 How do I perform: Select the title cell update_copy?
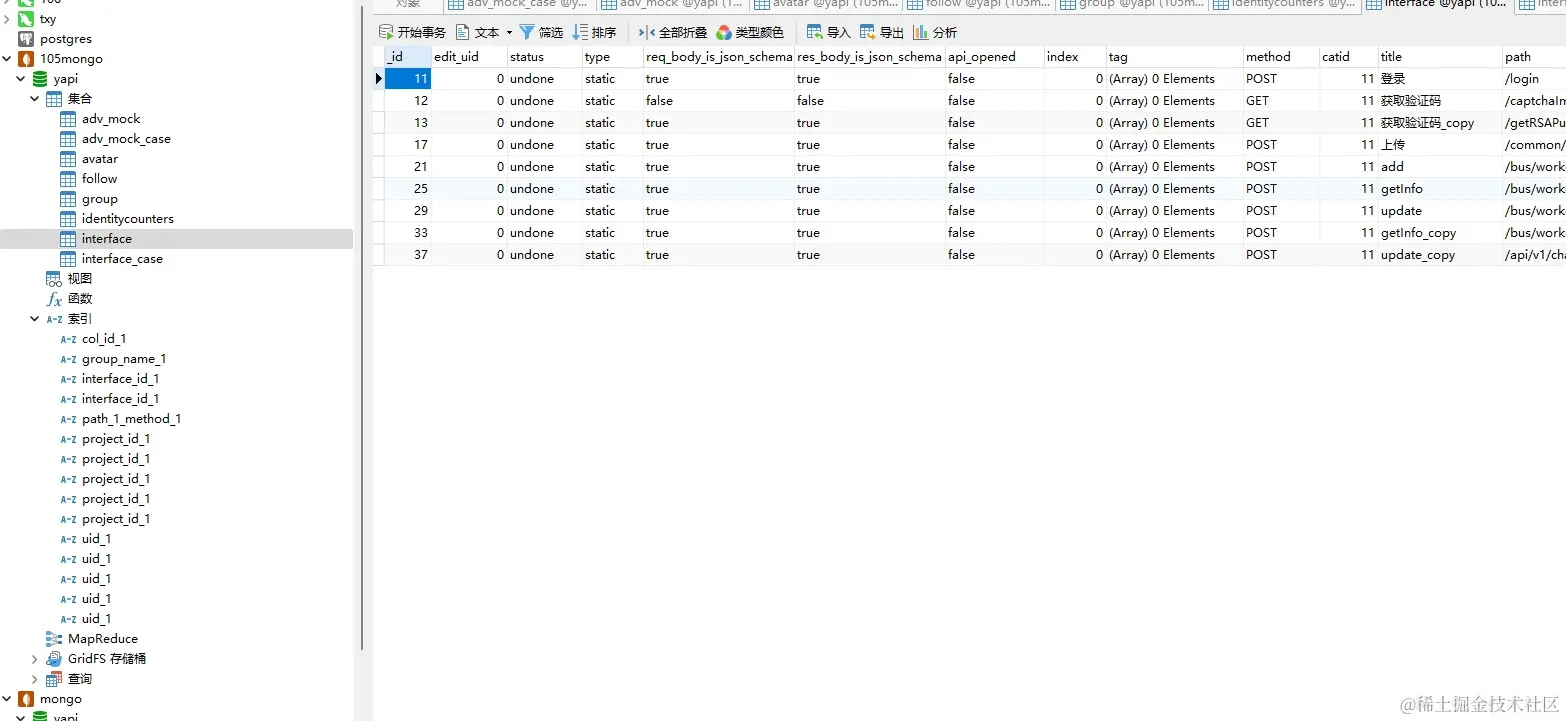click(1440, 255)
